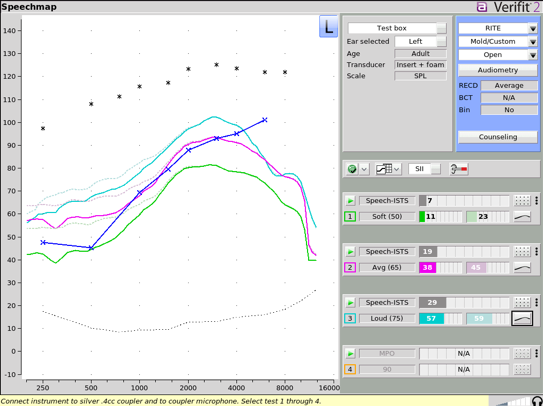
Task: Open three-dot menu for test 2
Action: [x=536, y=251]
